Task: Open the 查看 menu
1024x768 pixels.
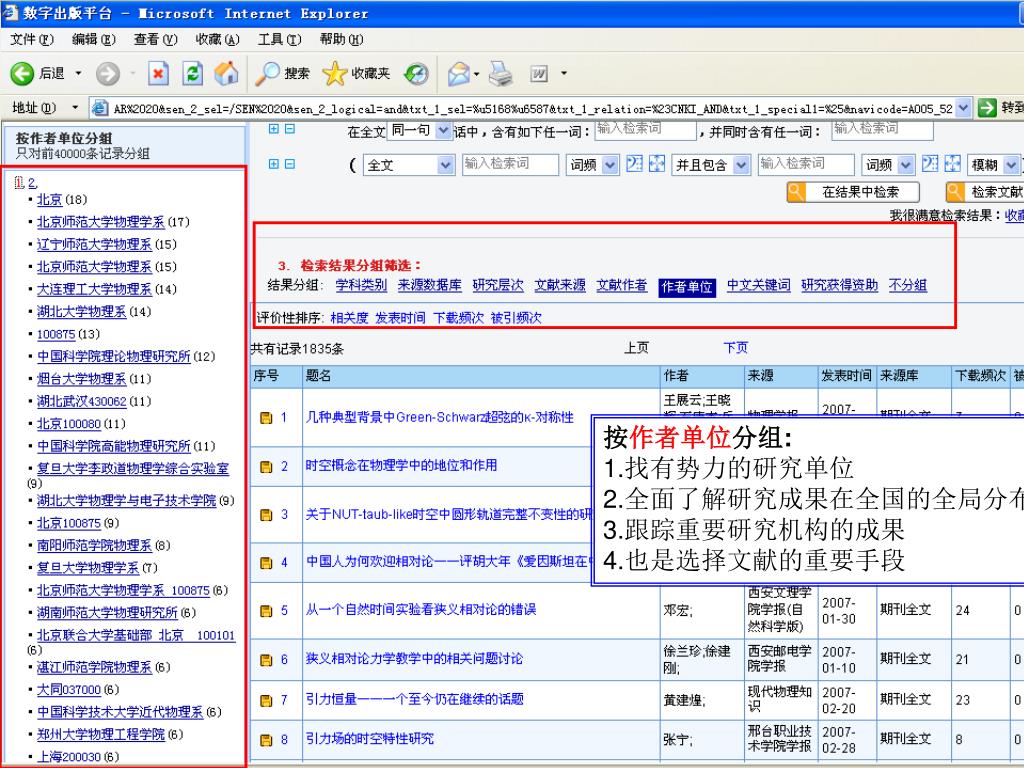Action: pyautogui.click(x=155, y=40)
